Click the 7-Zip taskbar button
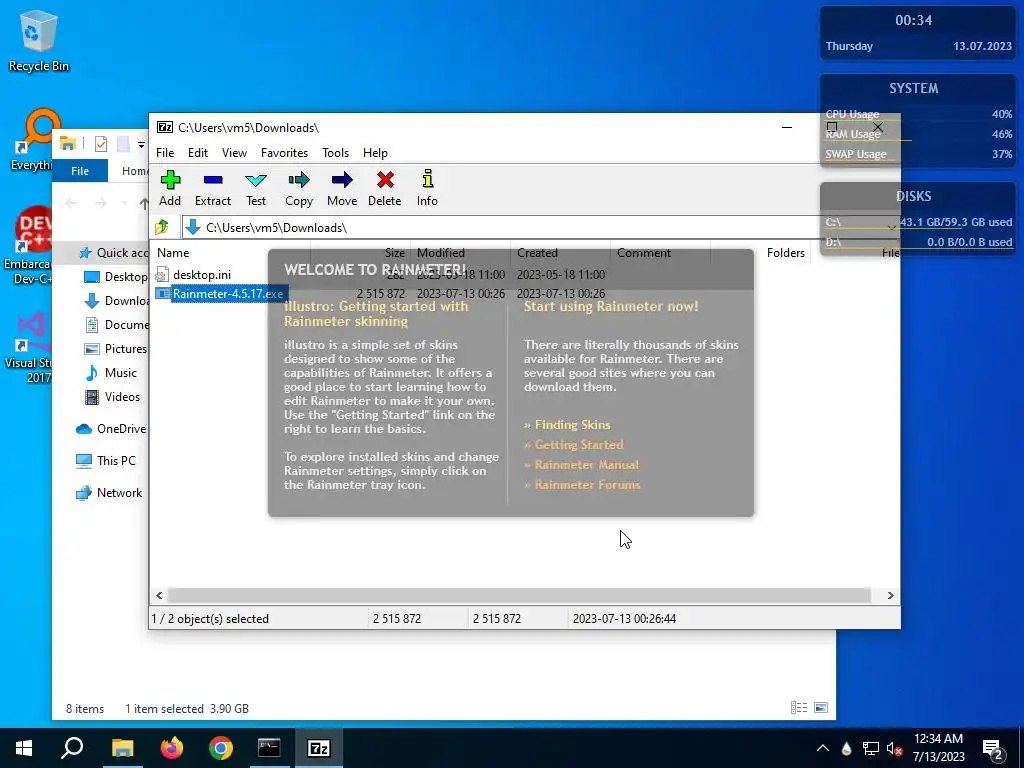The width and height of the screenshot is (1024, 768). tap(319, 748)
